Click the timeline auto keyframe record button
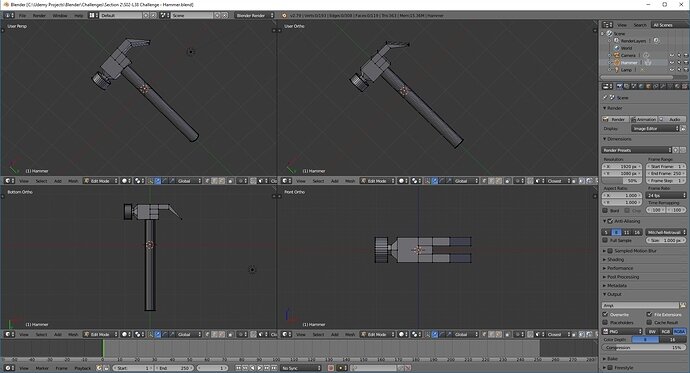This screenshot has width=690, height=373. (x=331, y=368)
